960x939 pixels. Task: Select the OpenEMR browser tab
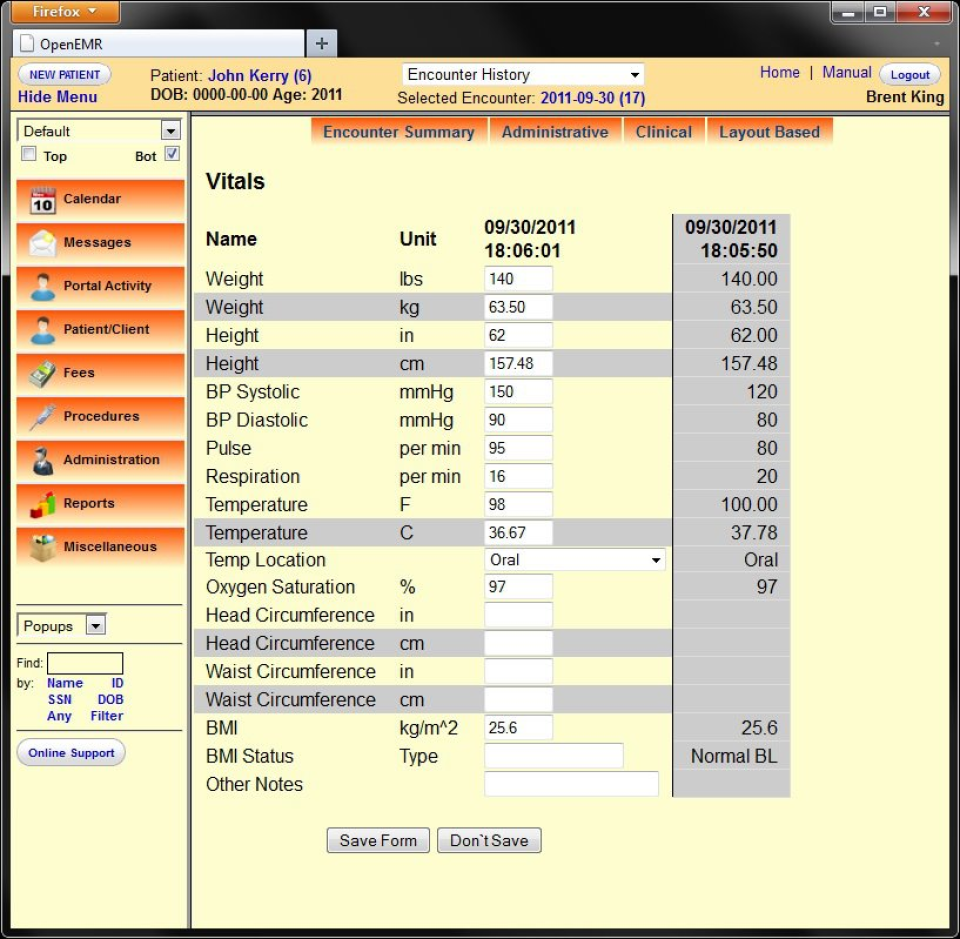(159, 43)
